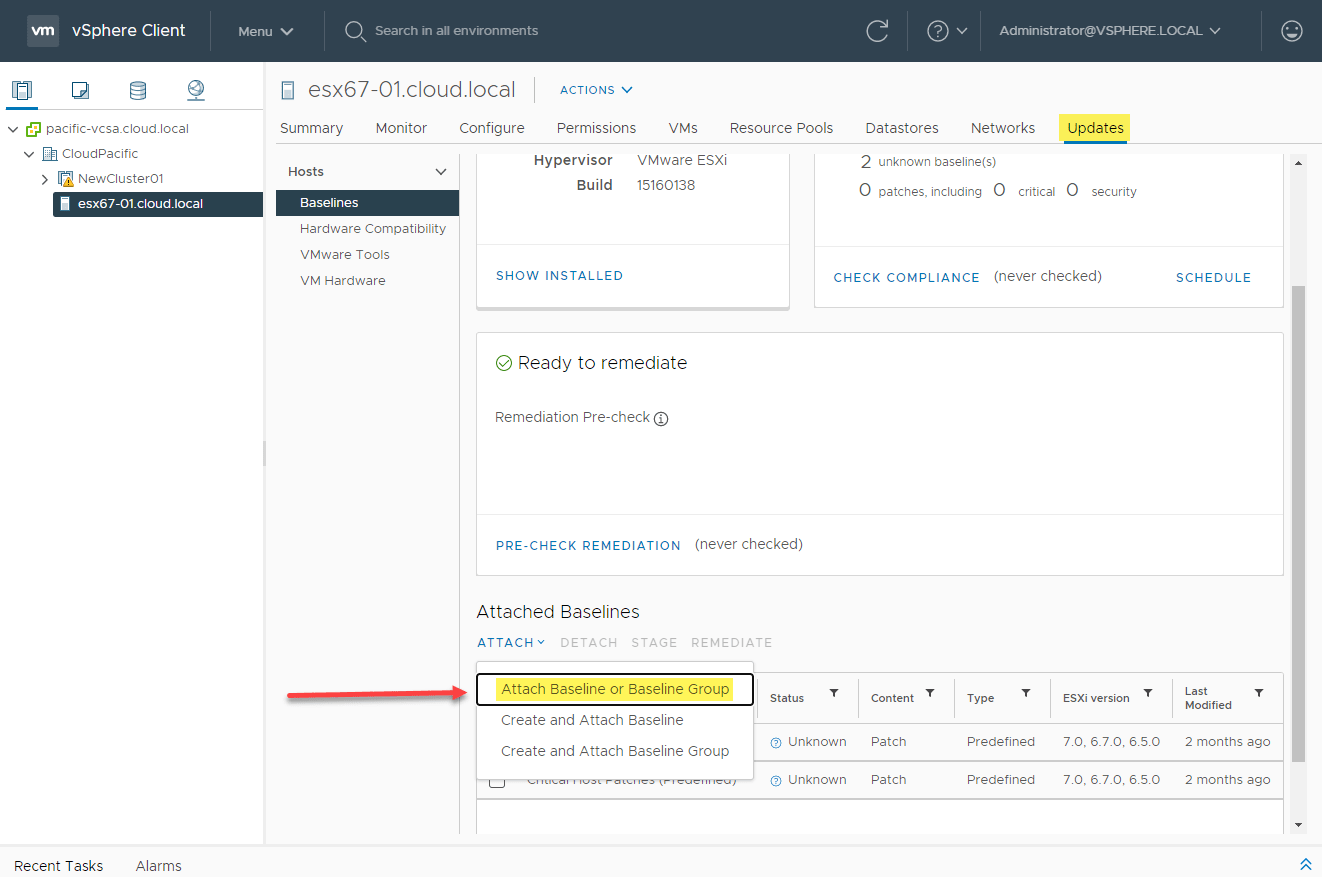Click the vertical scrollbar thumb

[1298, 523]
